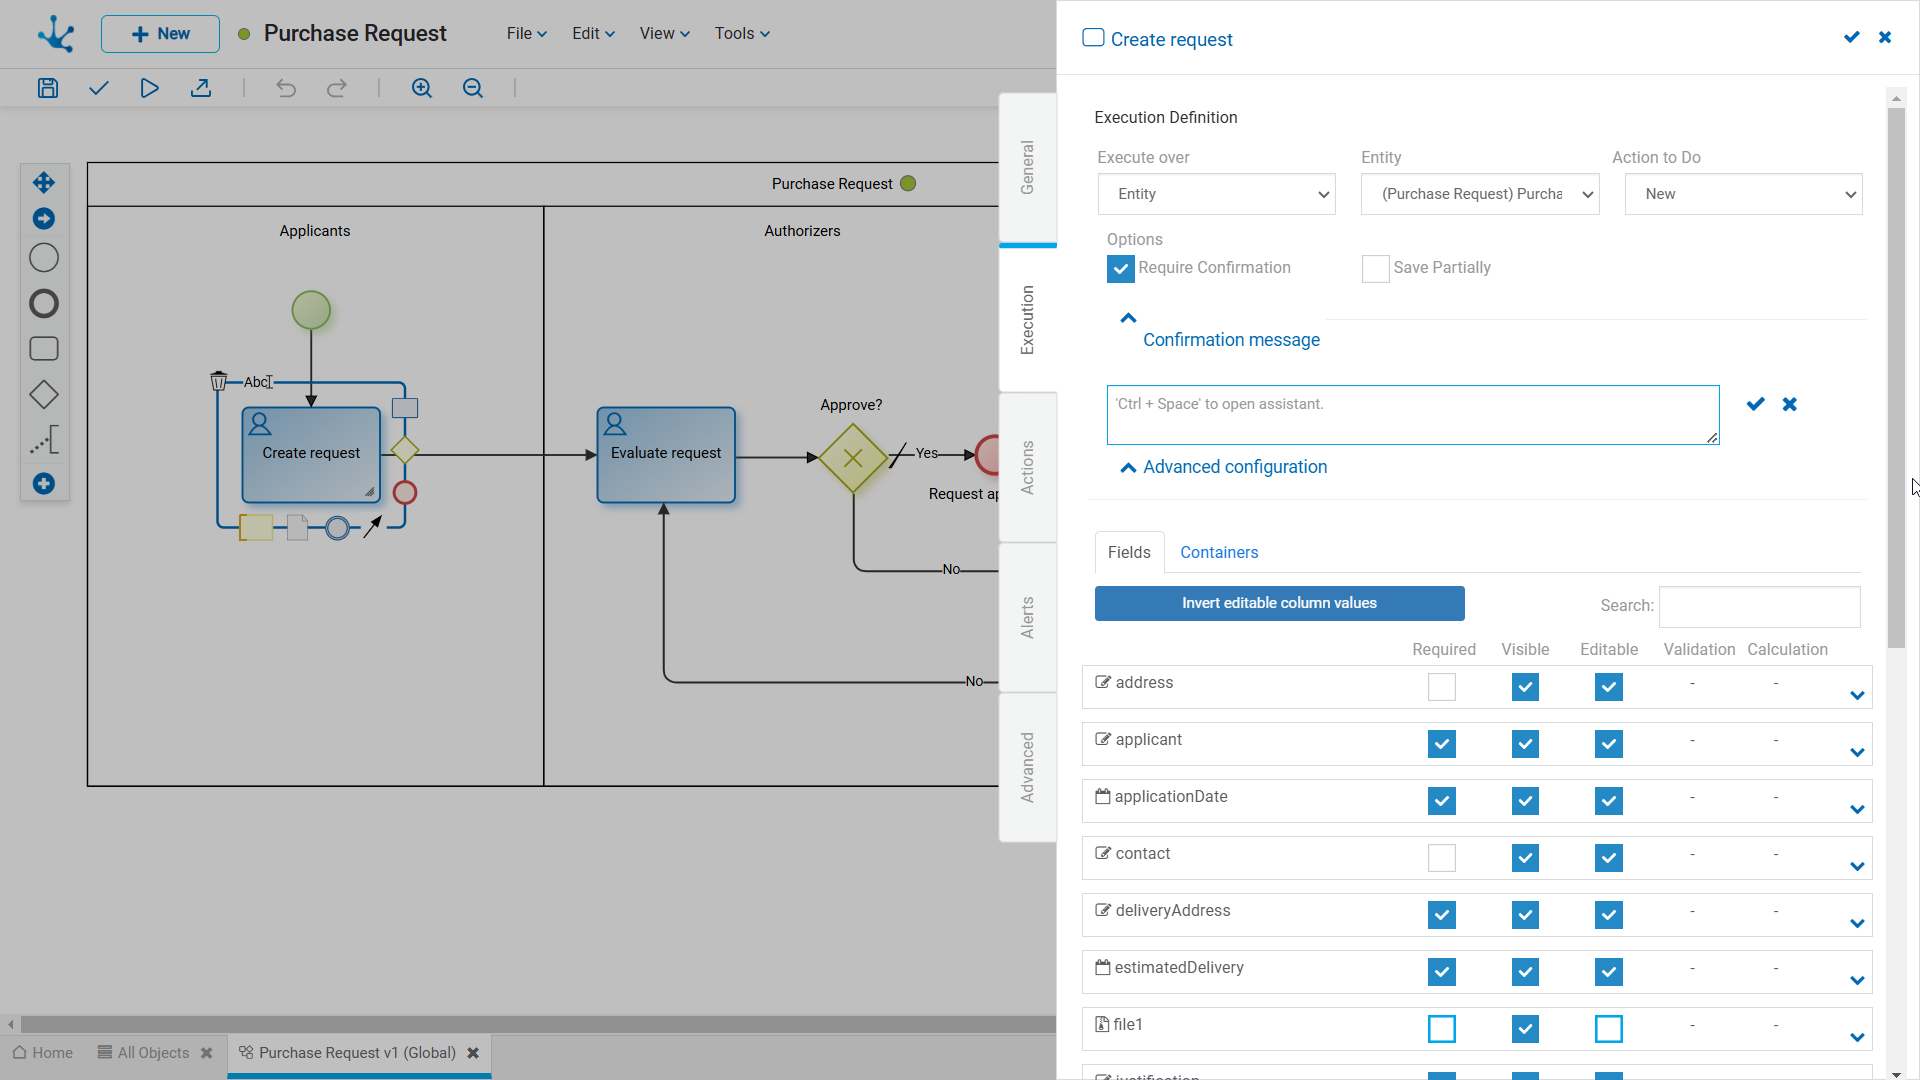The width and height of the screenshot is (1920, 1080).
Task: Open the Action to Do dropdown
Action: pos(1743,194)
